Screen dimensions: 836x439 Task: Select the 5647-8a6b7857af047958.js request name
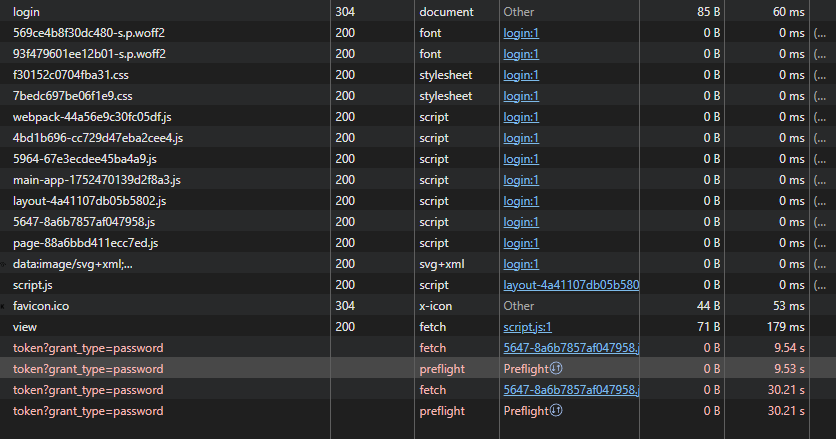[x=84, y=222]
